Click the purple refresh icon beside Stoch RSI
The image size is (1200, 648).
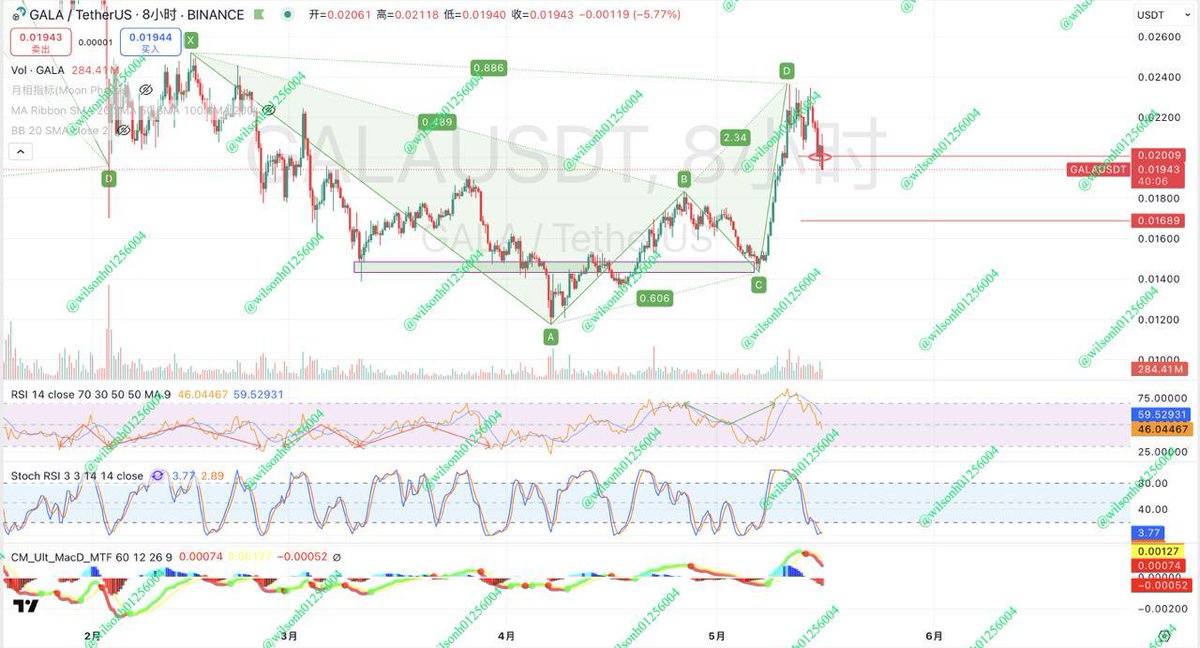point(158,476)
